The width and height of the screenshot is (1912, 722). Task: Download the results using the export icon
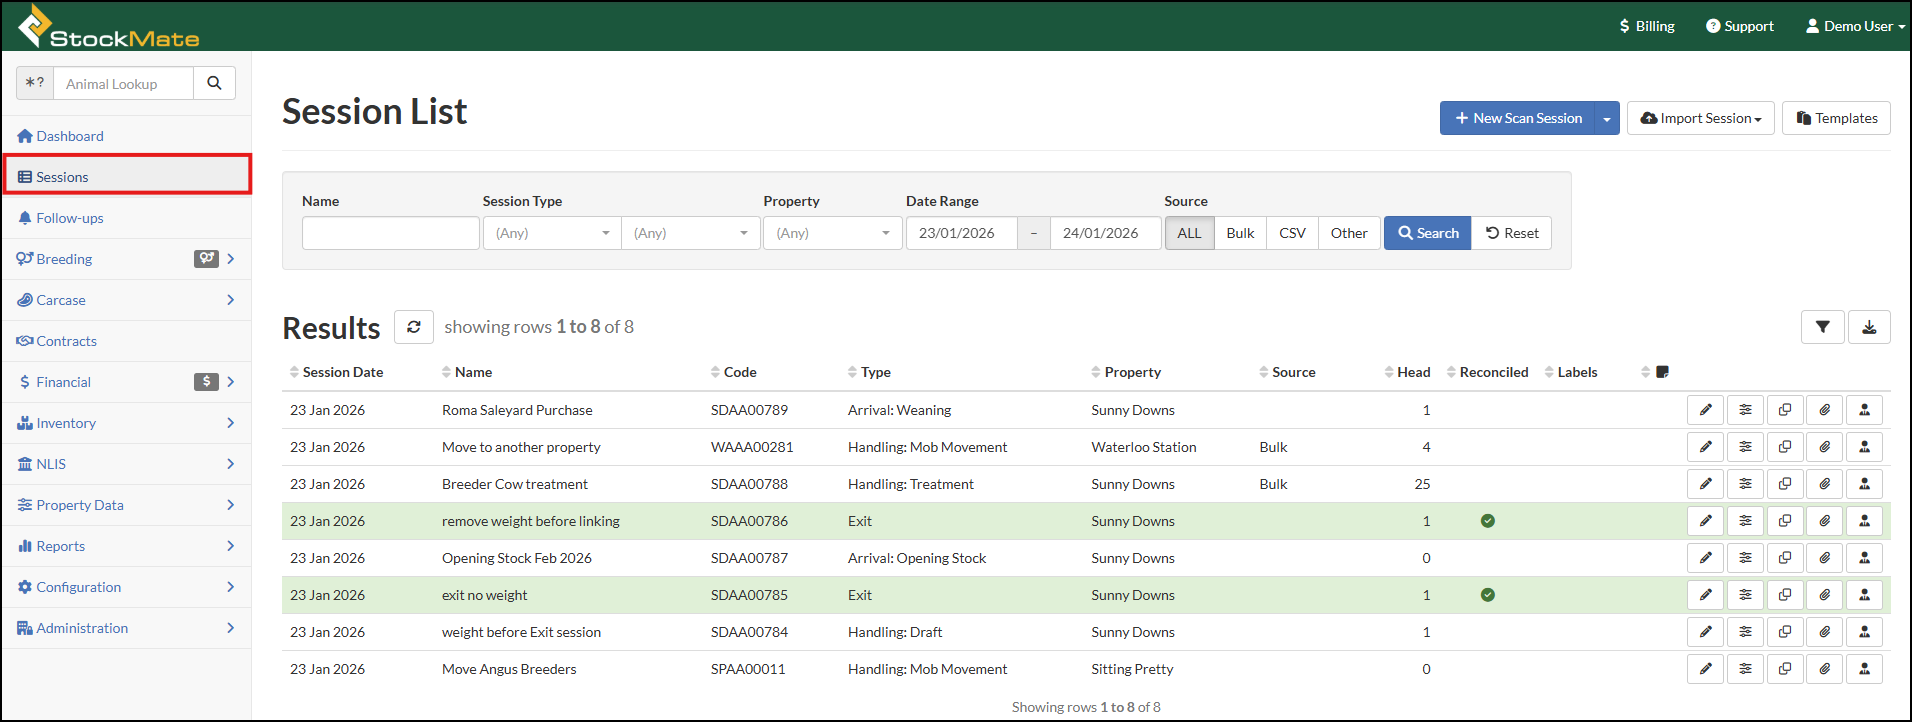1869,327
